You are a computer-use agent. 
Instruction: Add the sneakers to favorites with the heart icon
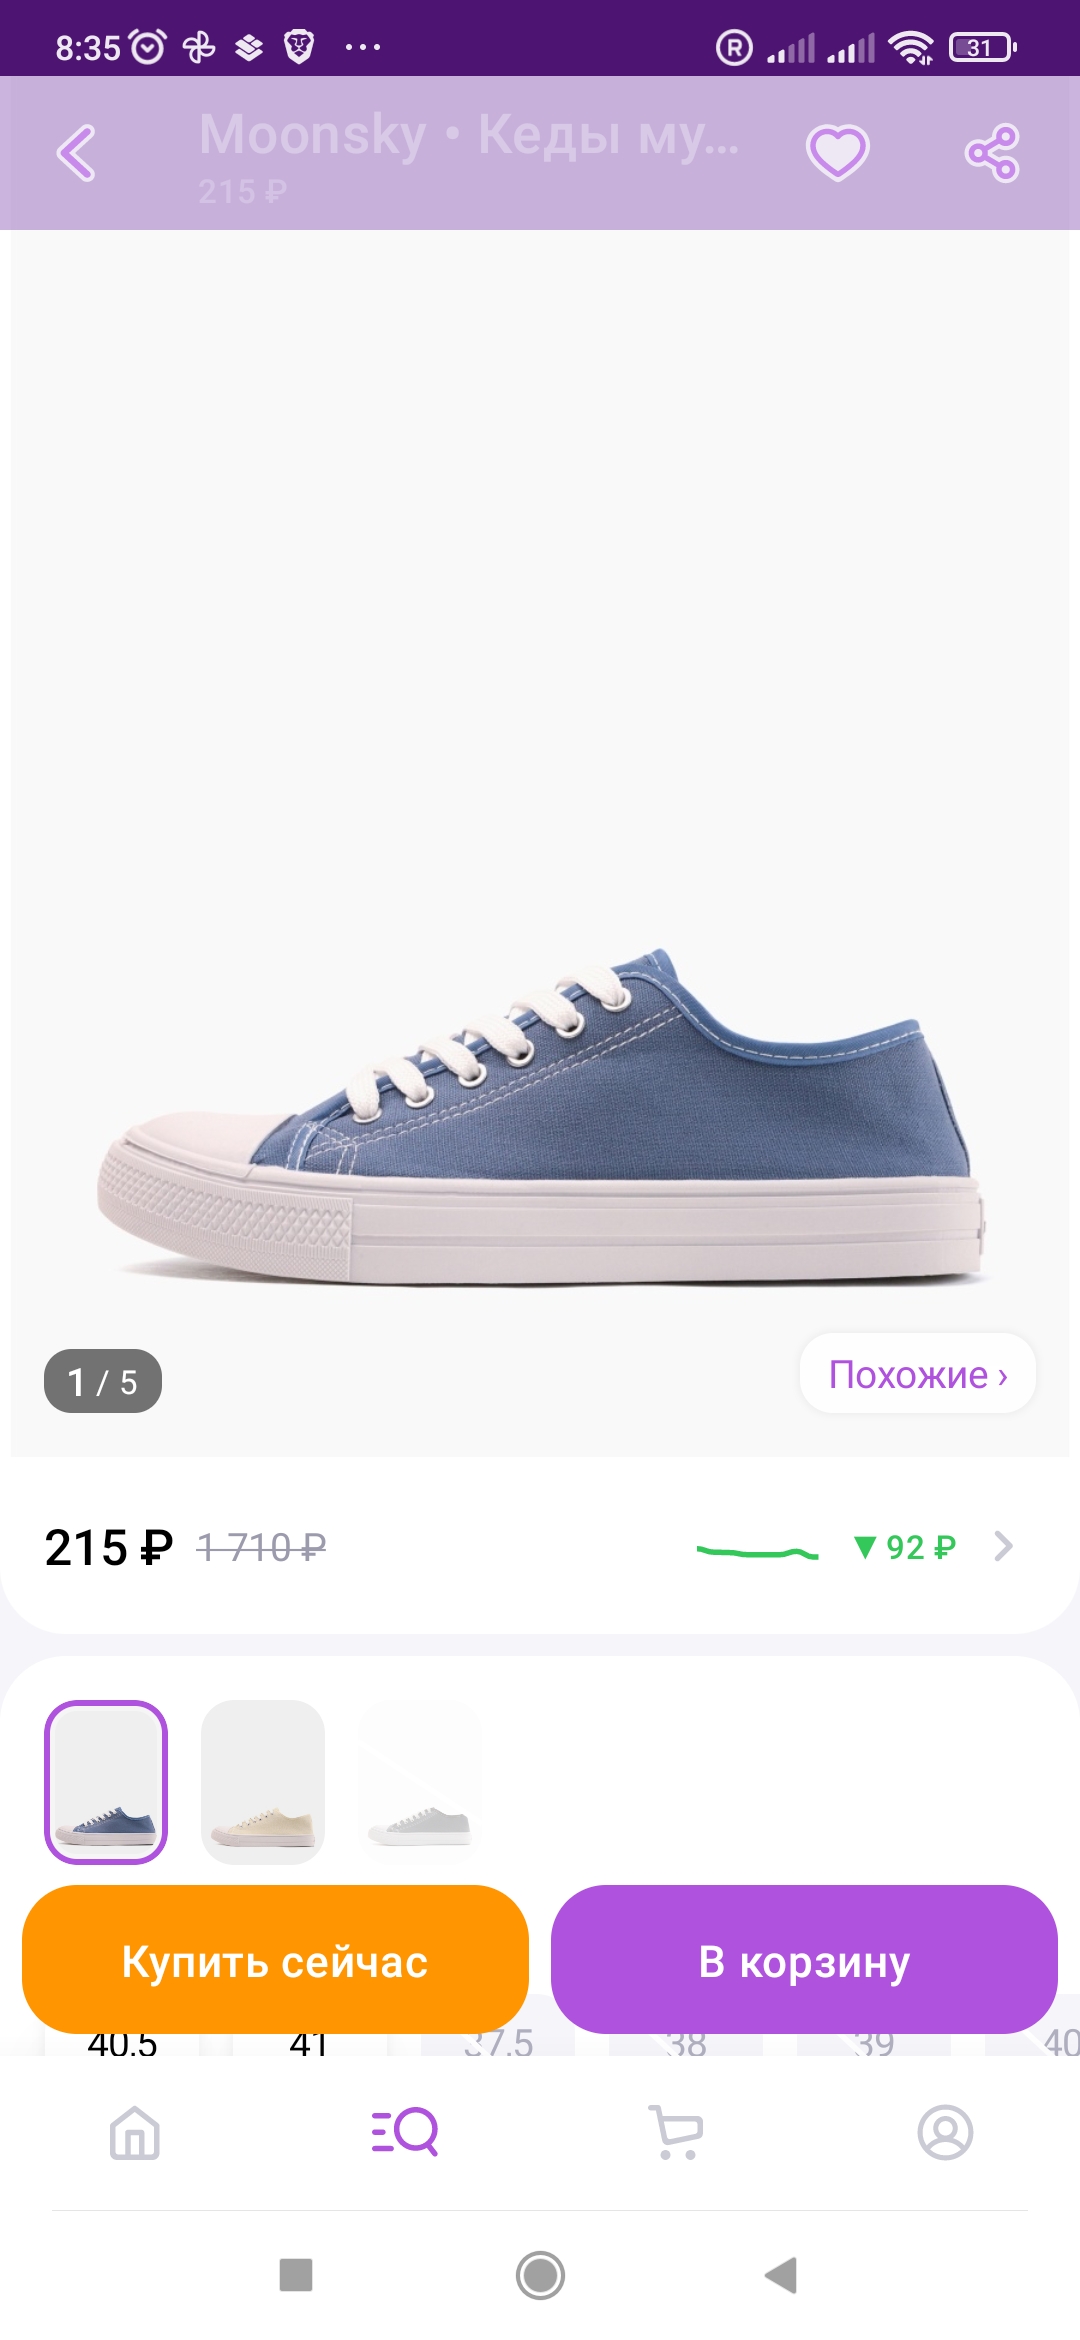[x=837, y=153]
